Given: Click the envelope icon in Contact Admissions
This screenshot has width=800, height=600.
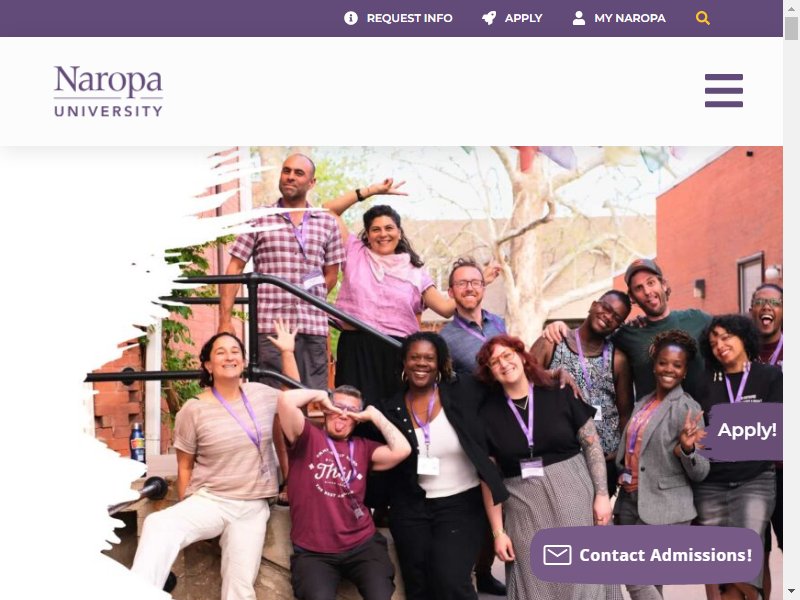Looking at the screenshot, I should pyautogui.click(x=557, y=555).
